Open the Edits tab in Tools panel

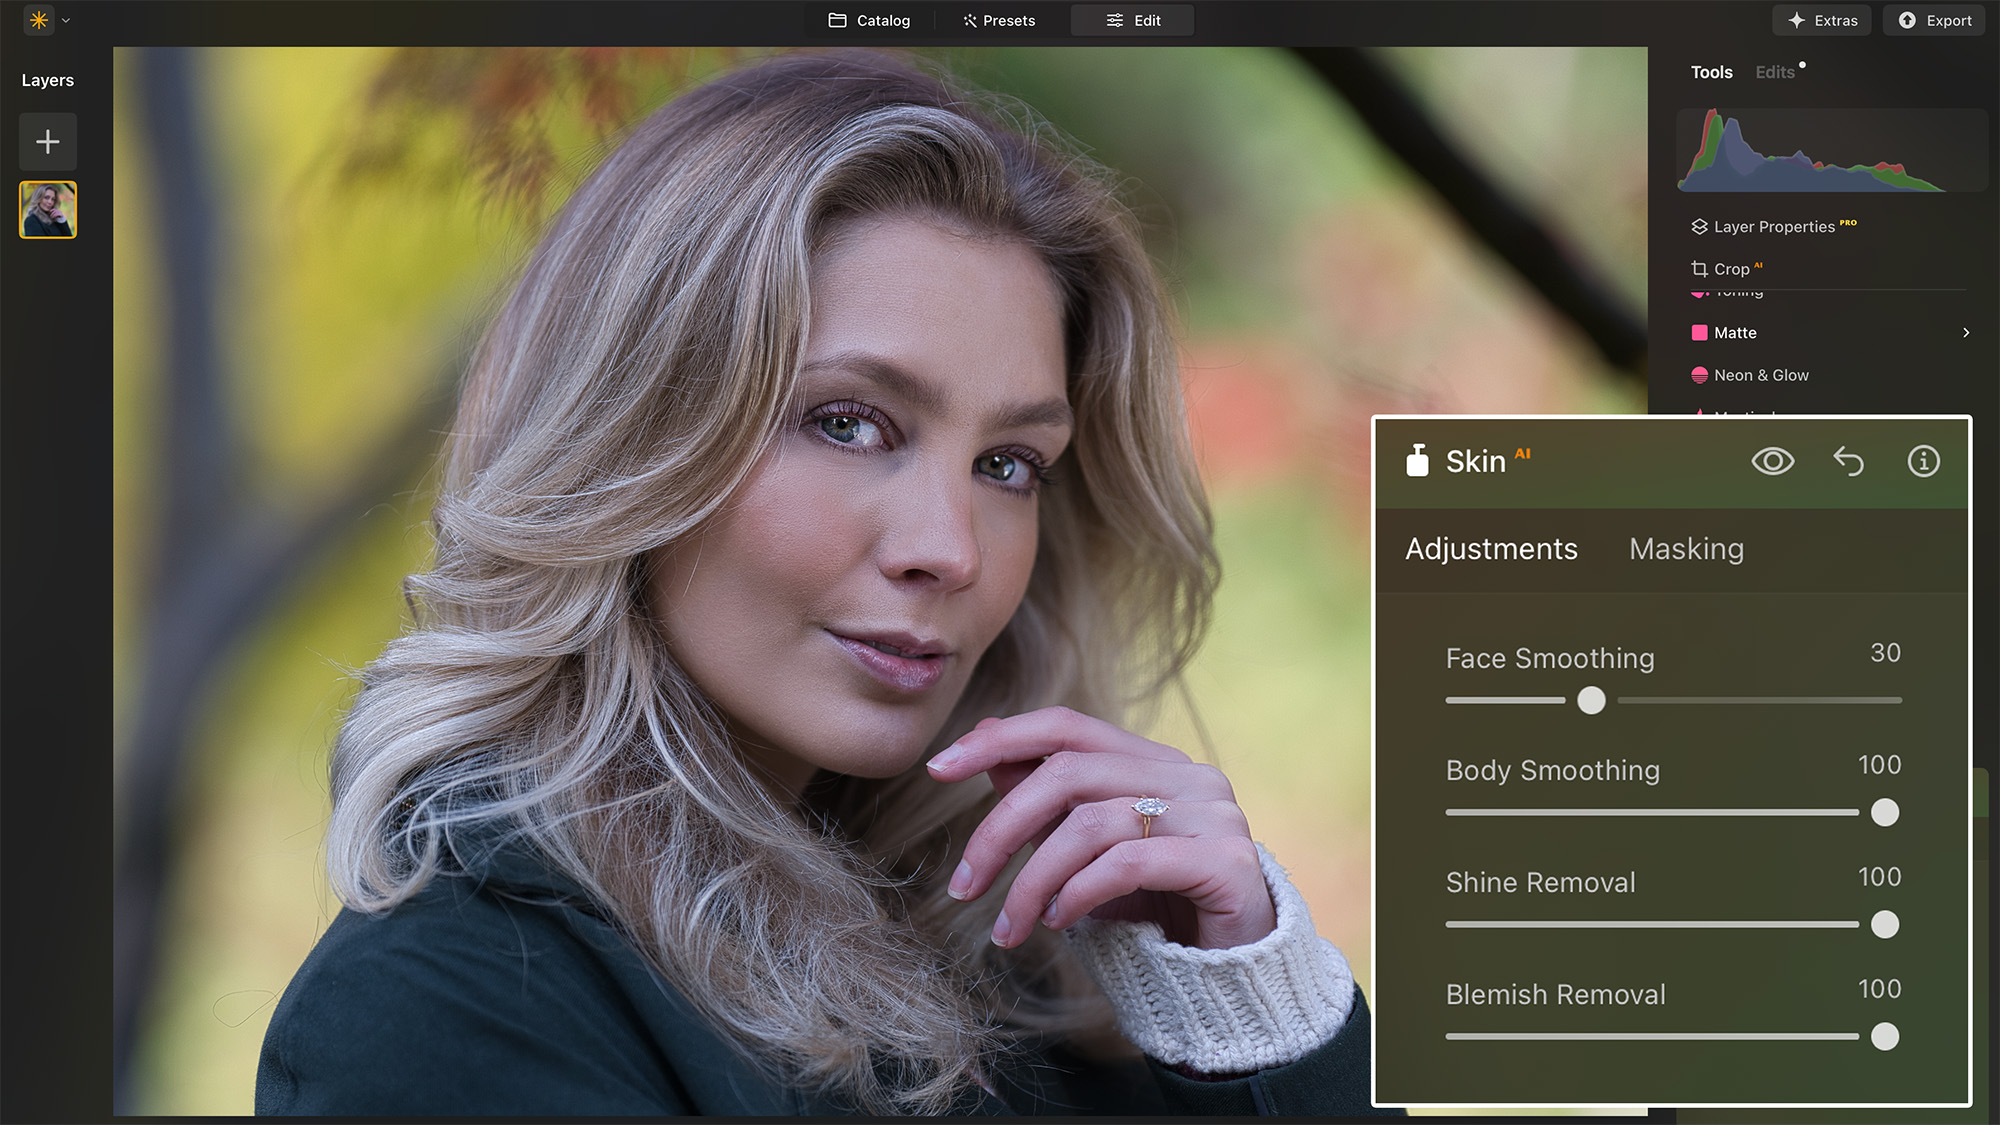pos(1775,71)
